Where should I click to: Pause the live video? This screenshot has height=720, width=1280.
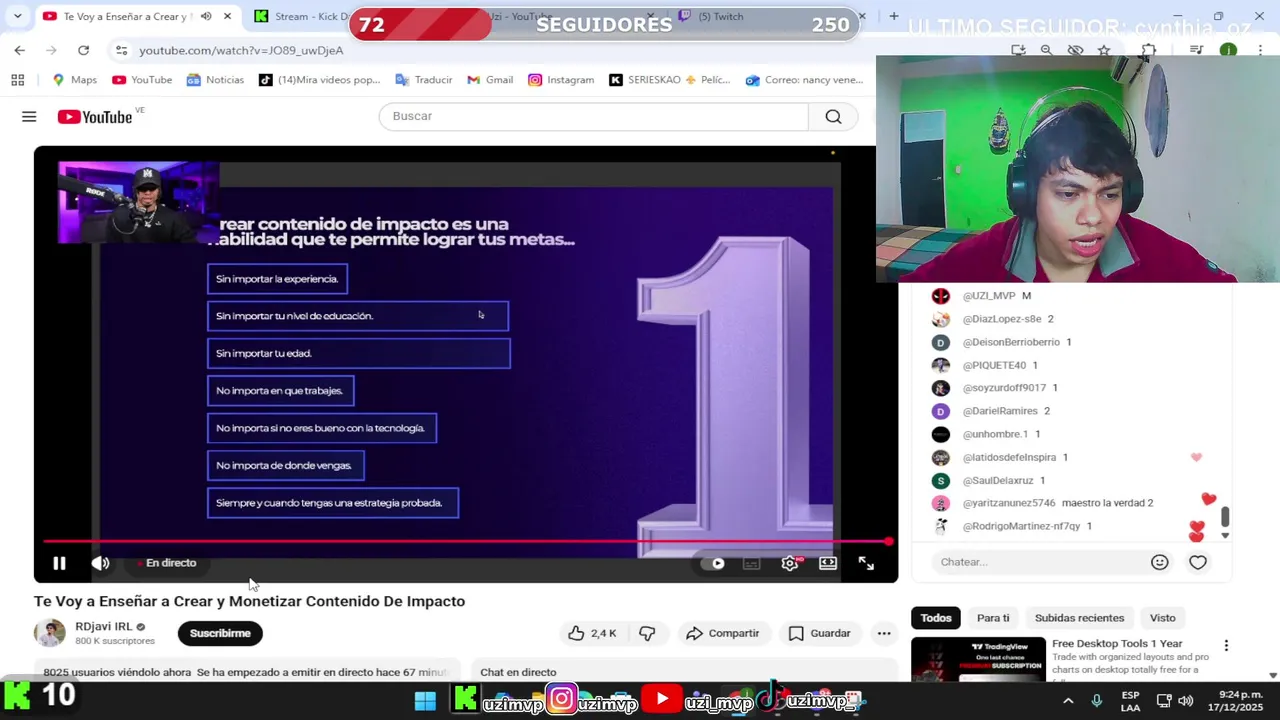(x=59, y=564)
